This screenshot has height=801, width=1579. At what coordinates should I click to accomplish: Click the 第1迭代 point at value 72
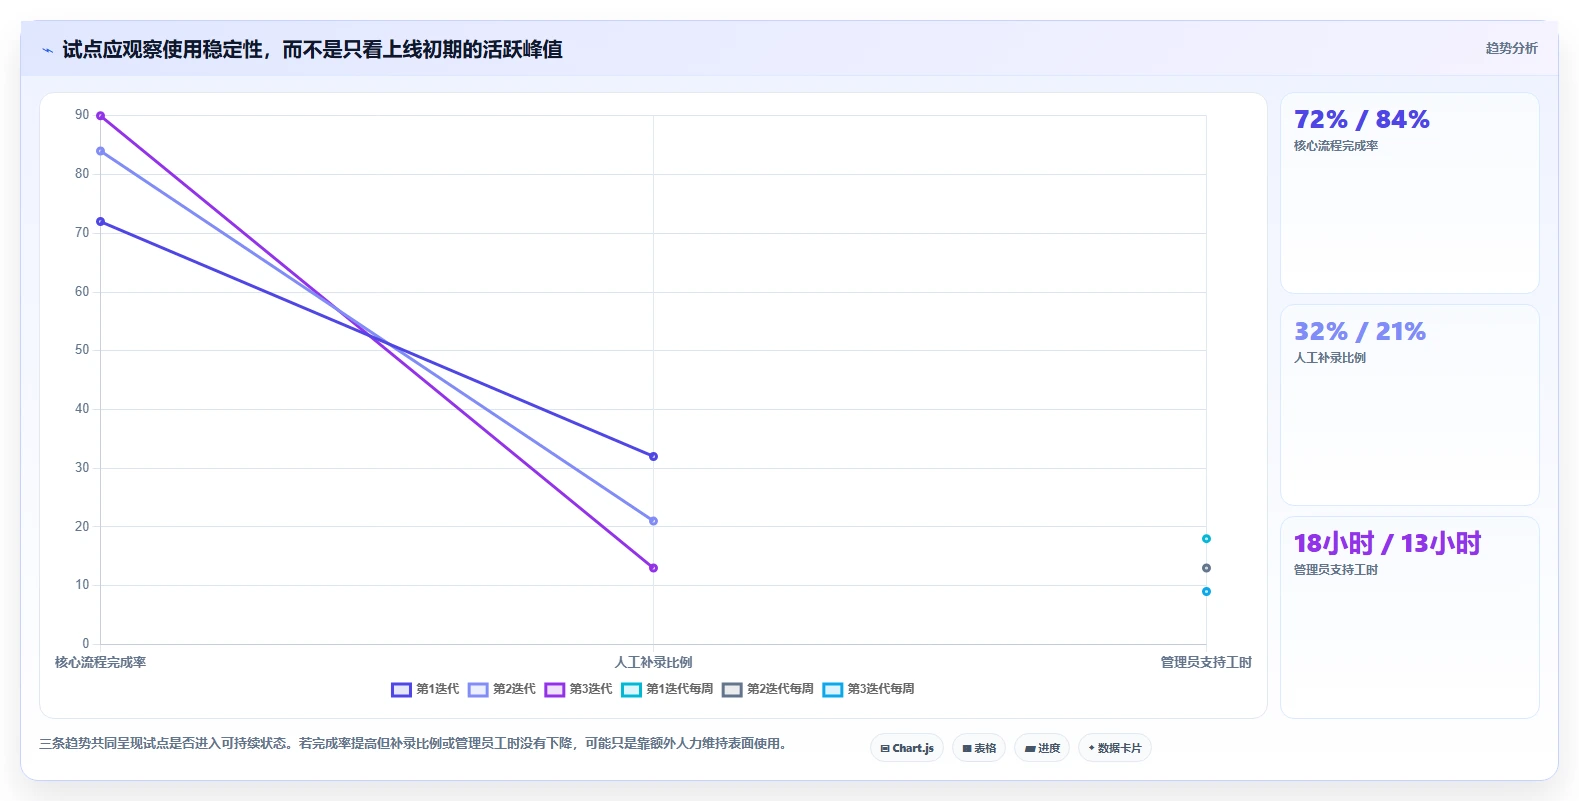click(100, 221)
